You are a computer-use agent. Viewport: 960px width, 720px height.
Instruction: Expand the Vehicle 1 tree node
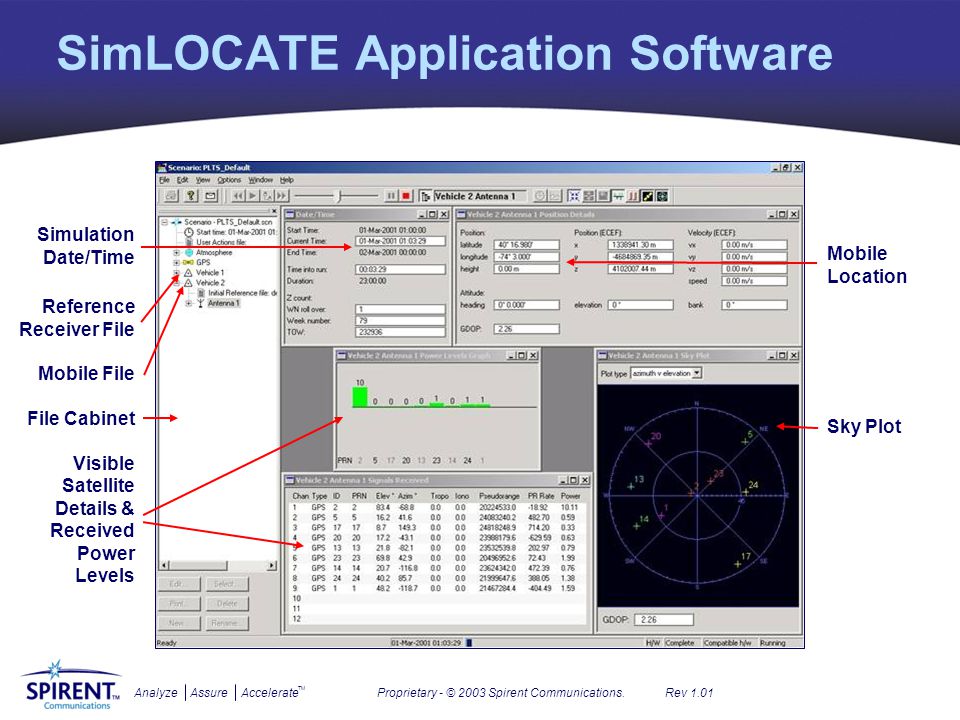click(x=176, y=272)
